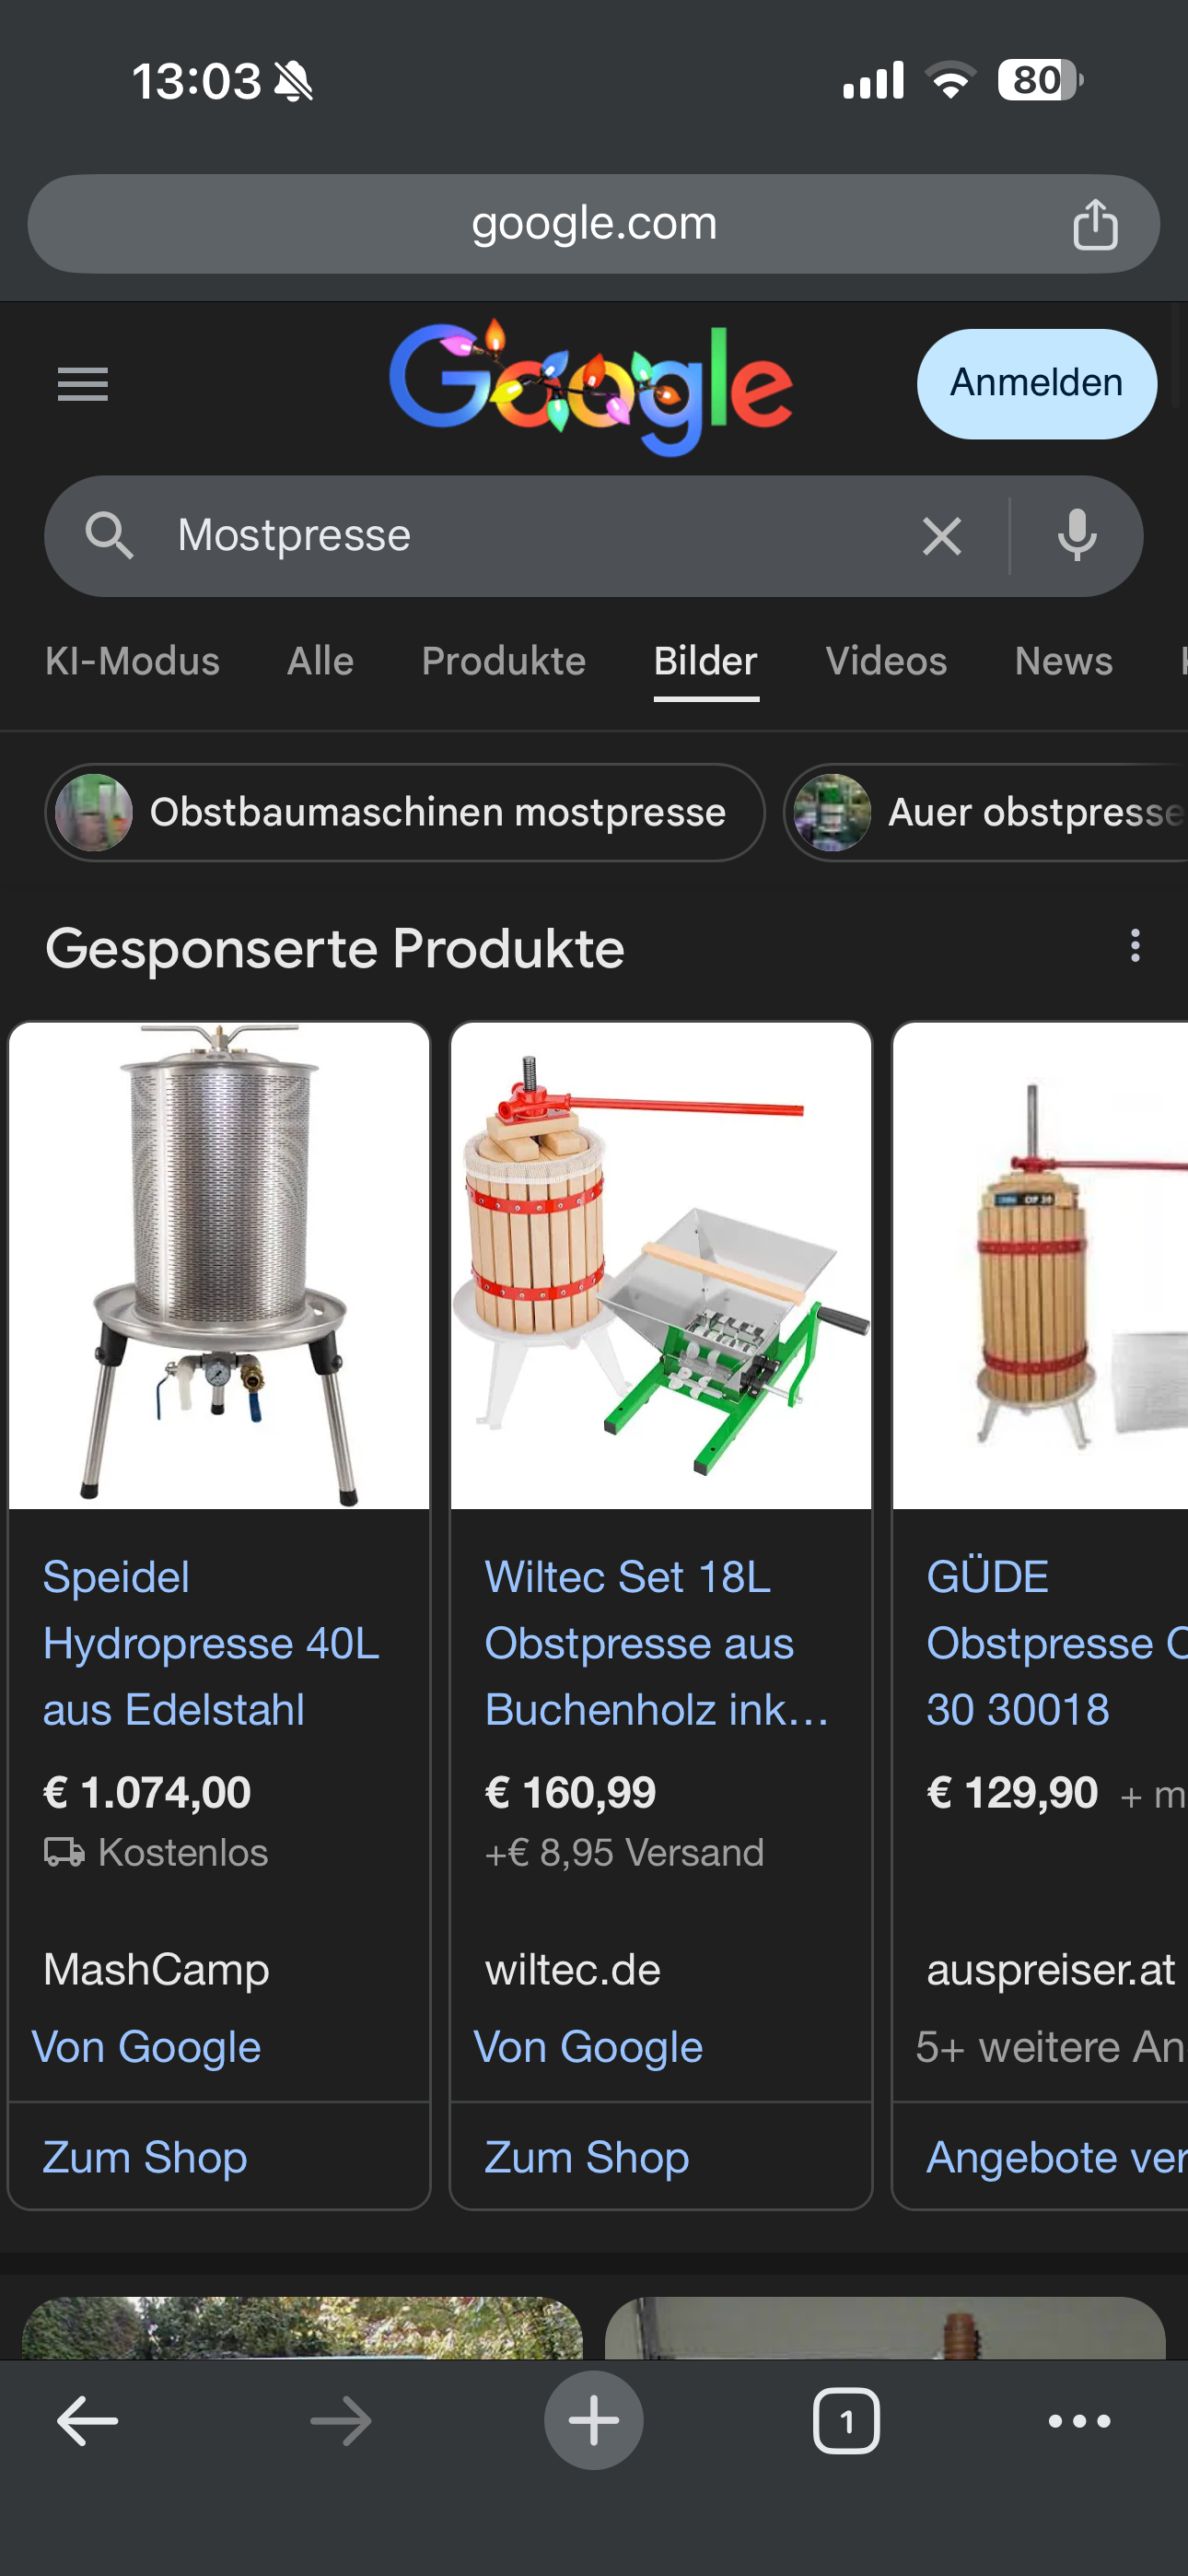Open the Speidel Hydropresse 40L product link
Screen dimensions: 1188x2576
(x=211, y=1643)
